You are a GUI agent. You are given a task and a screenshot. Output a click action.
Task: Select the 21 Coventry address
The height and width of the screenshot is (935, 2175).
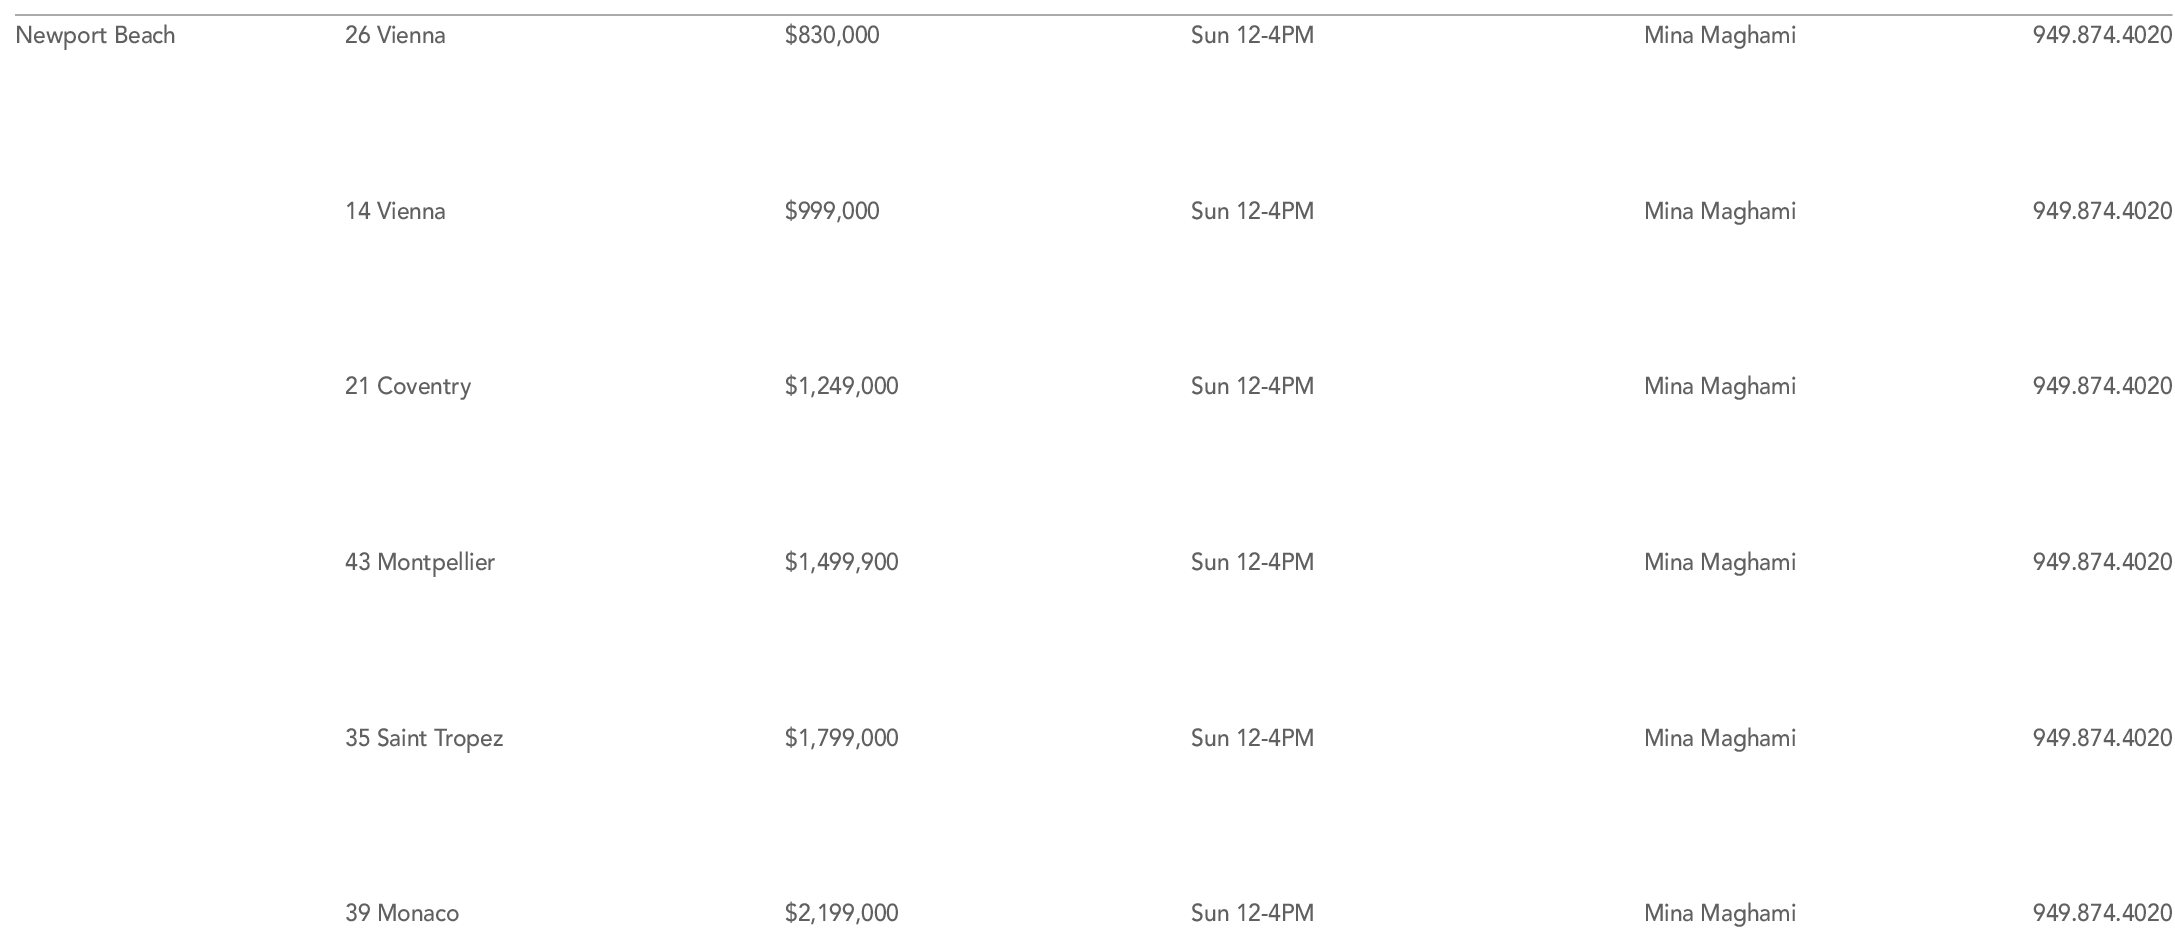click(x=408, y=386)
